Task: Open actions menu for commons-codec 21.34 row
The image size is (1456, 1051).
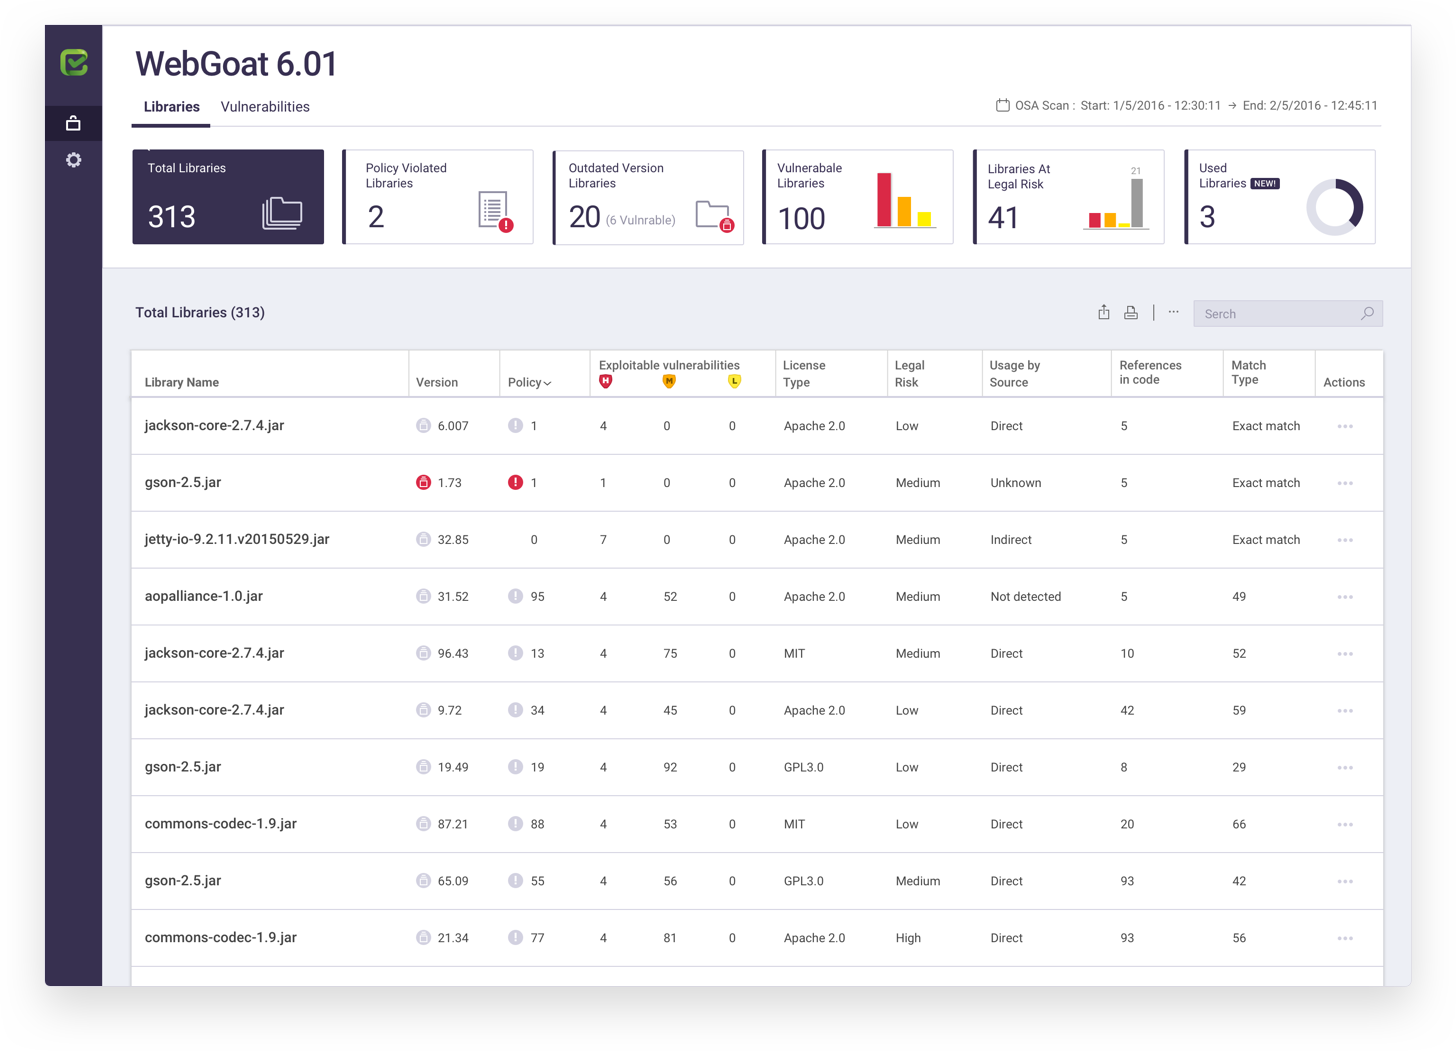Action: (1345, 939)
